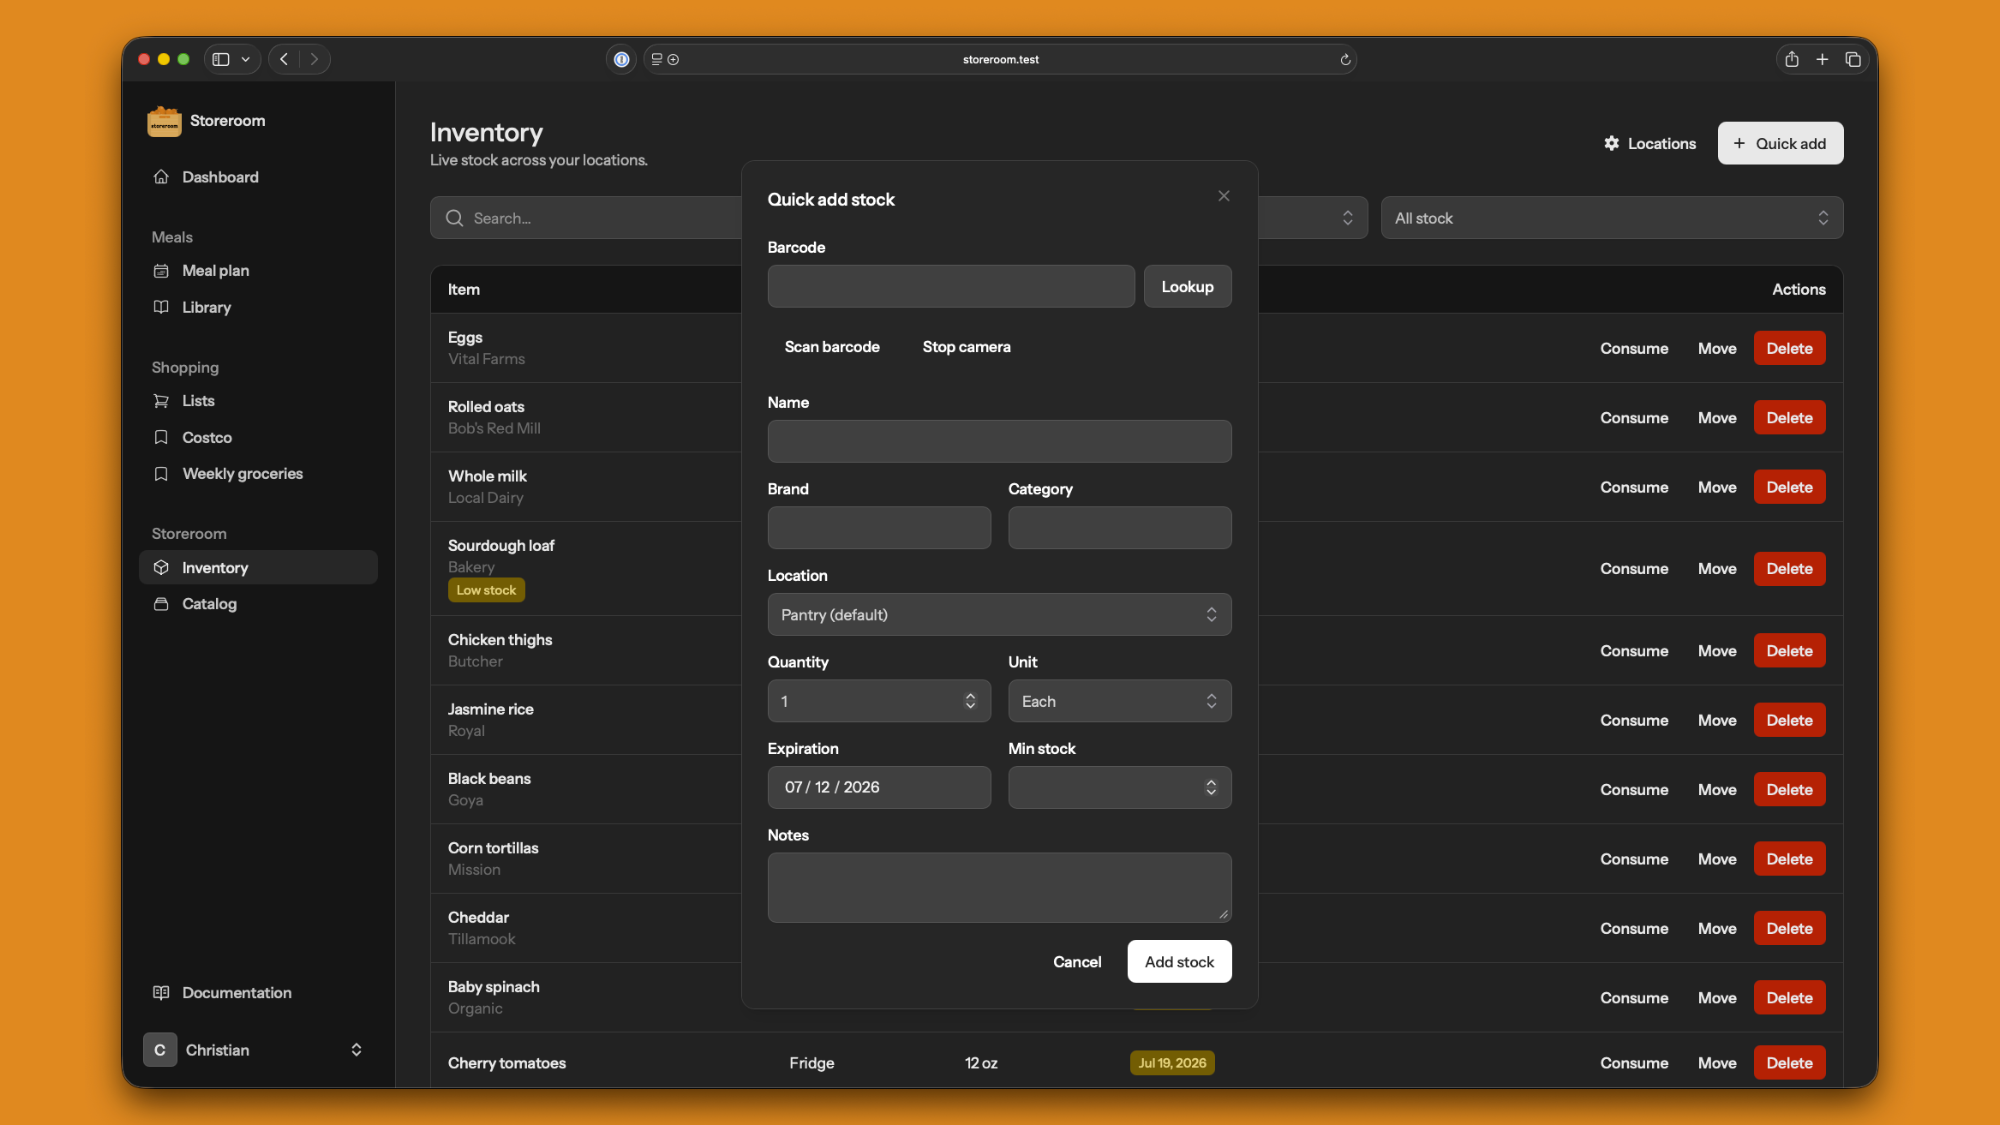
Task: Focus the Brand input field
Action: click(x=879, y=527)
